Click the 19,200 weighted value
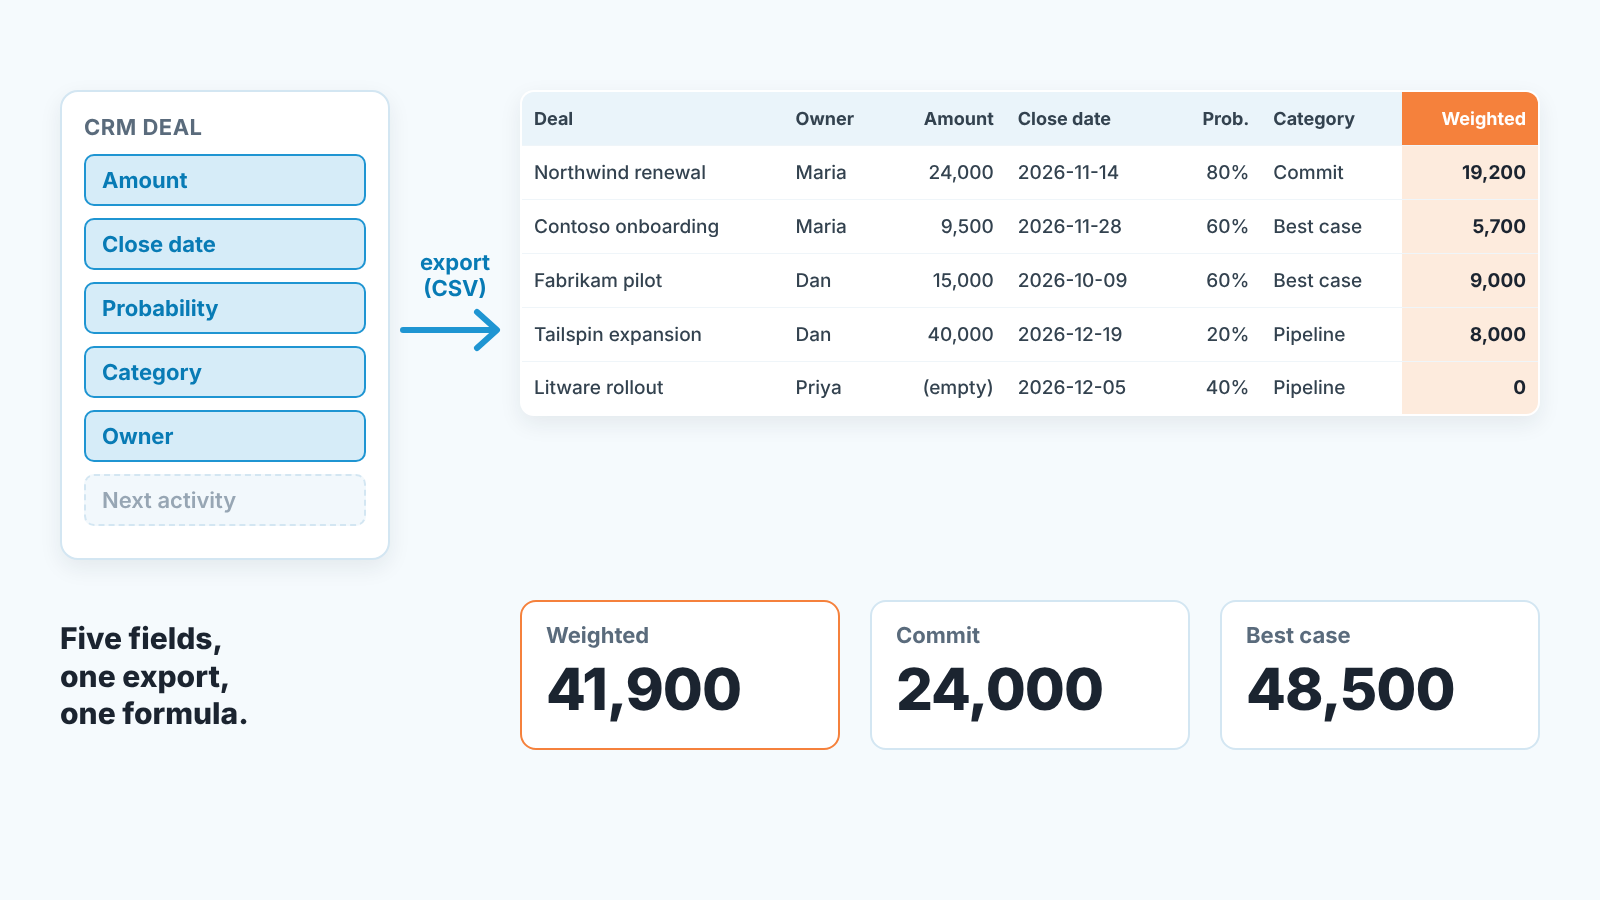 [x=1493, y=172]
